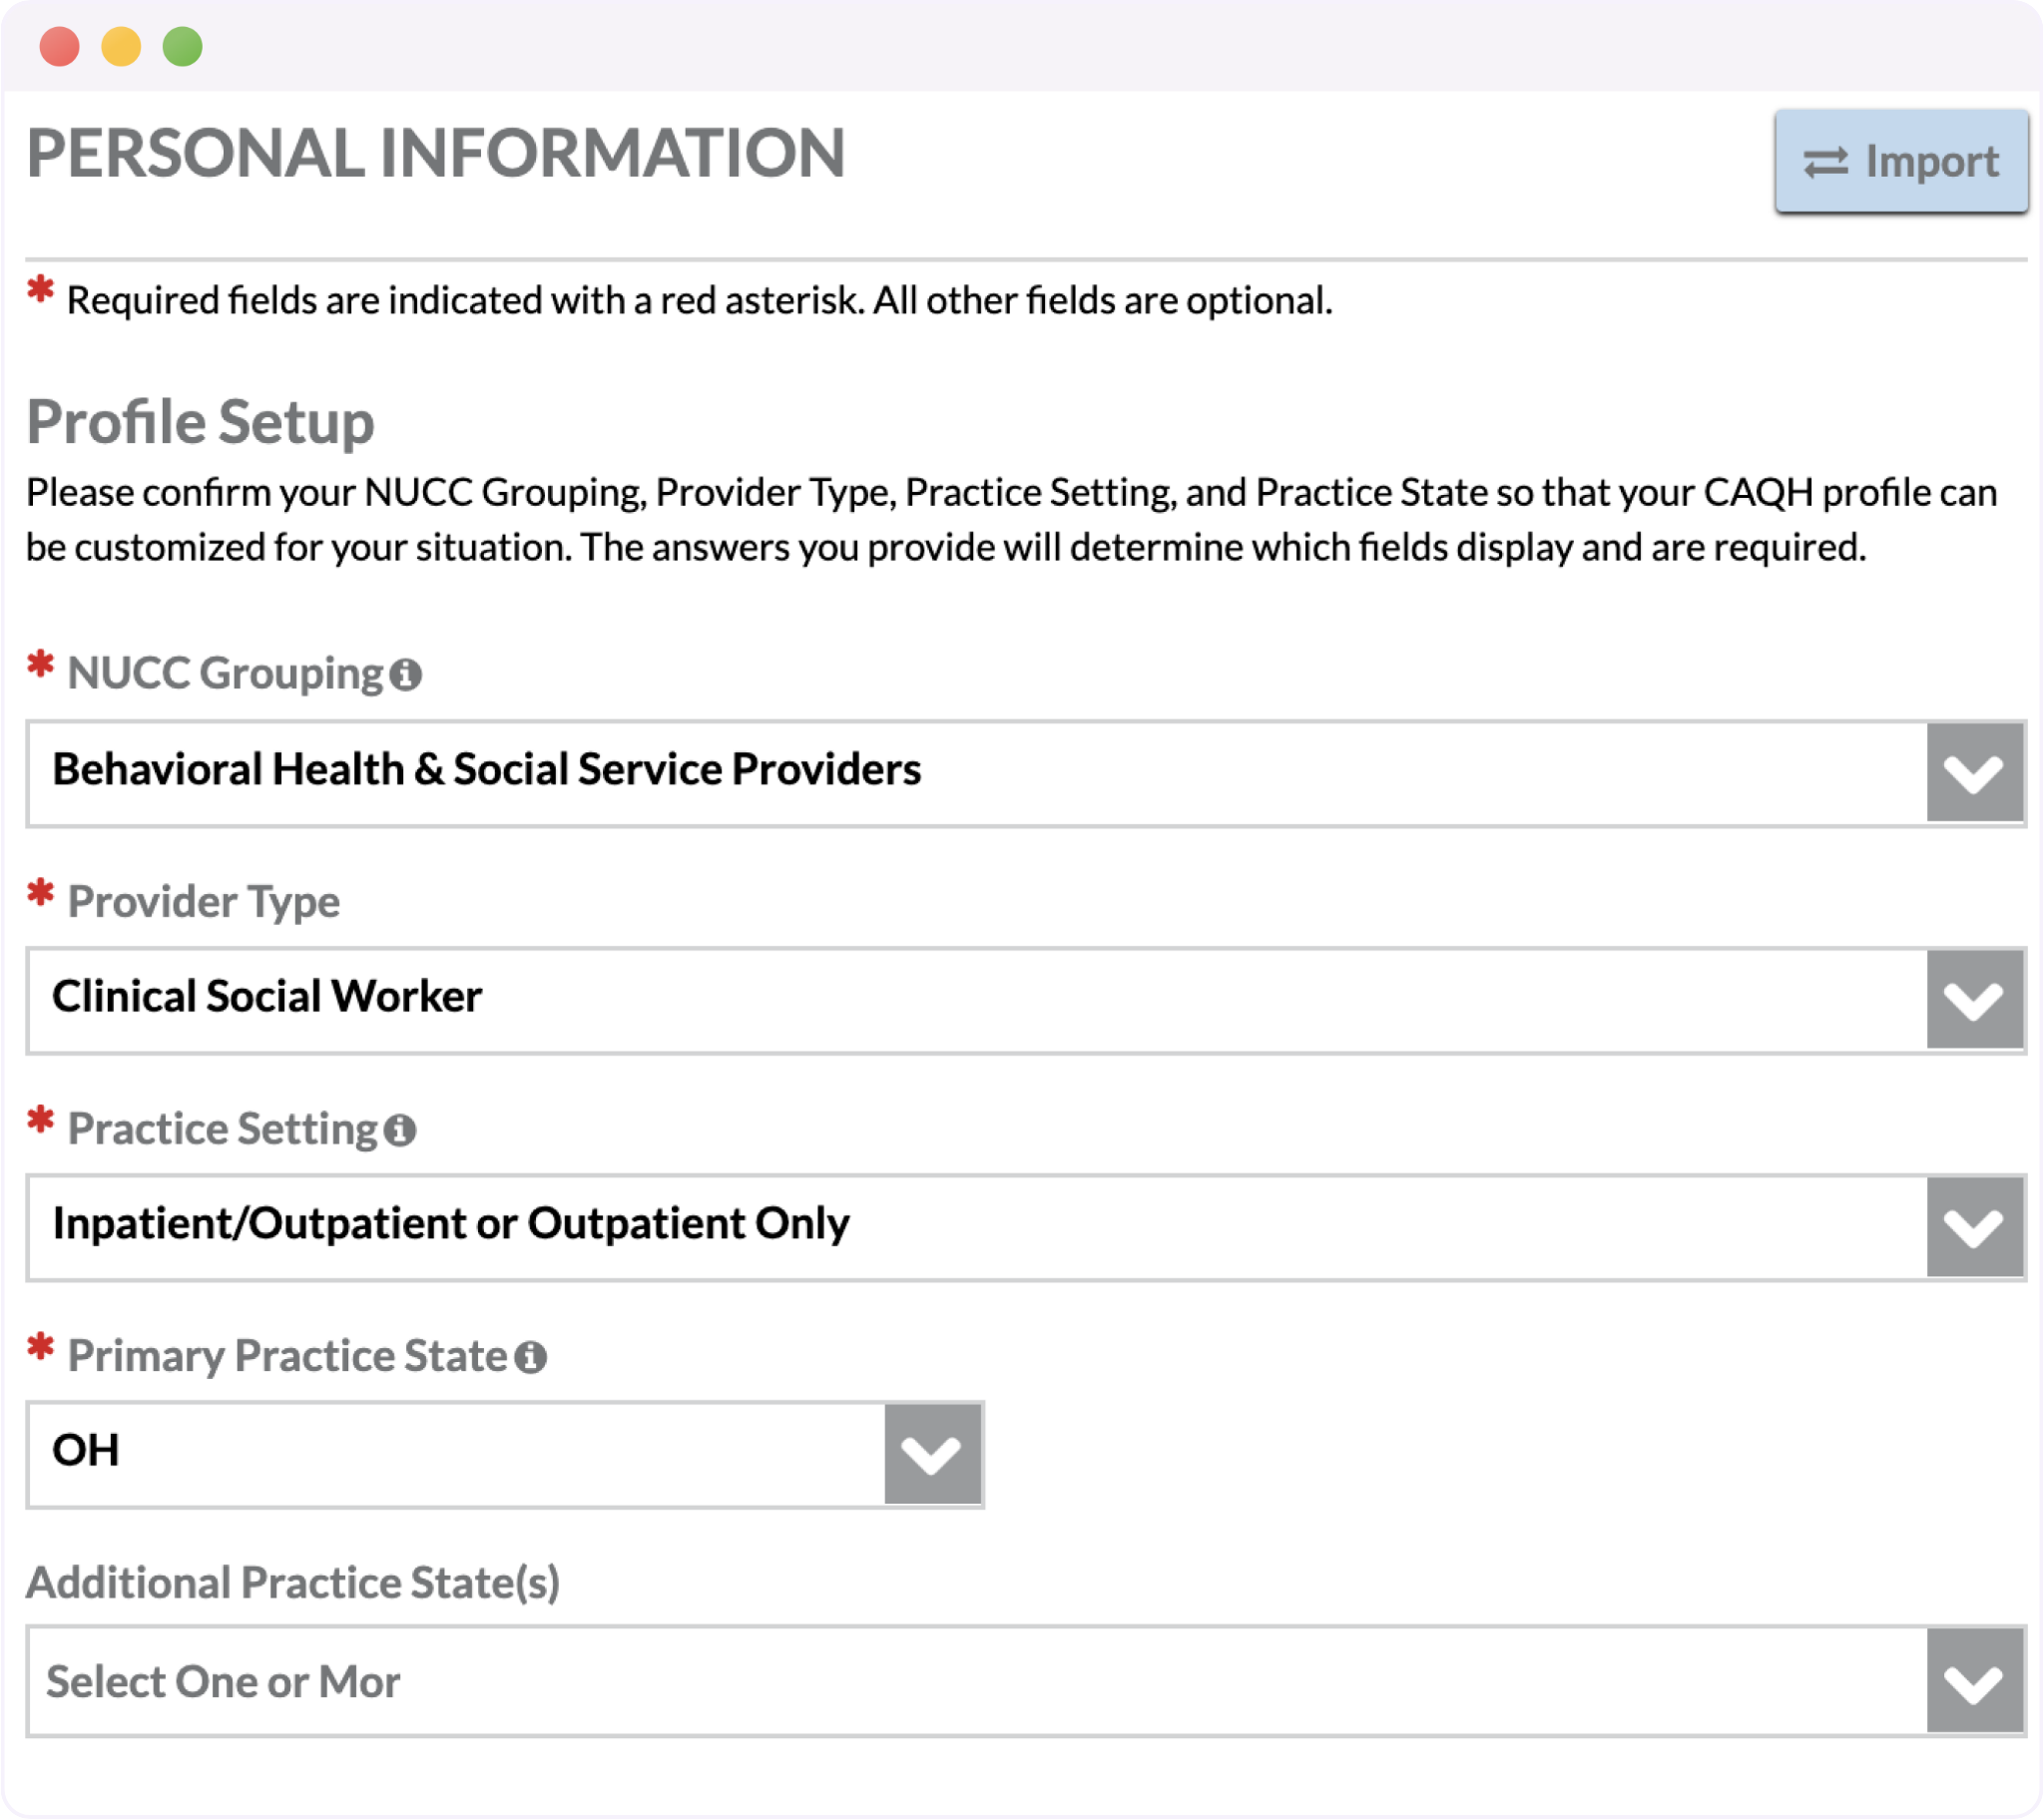Click the import arrows icon in the Import button
This screenshot has height=1819, width=2044.
tap(1827, 161)
